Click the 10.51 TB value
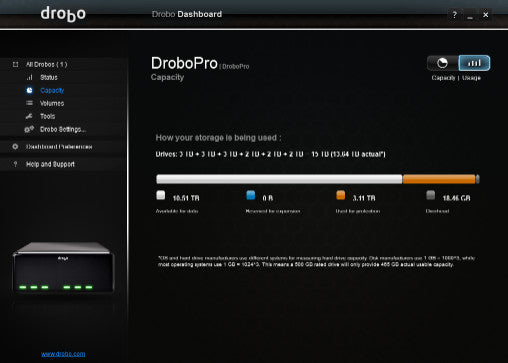The width and height of the screenshot is (508, 363). tap(186, 198)
